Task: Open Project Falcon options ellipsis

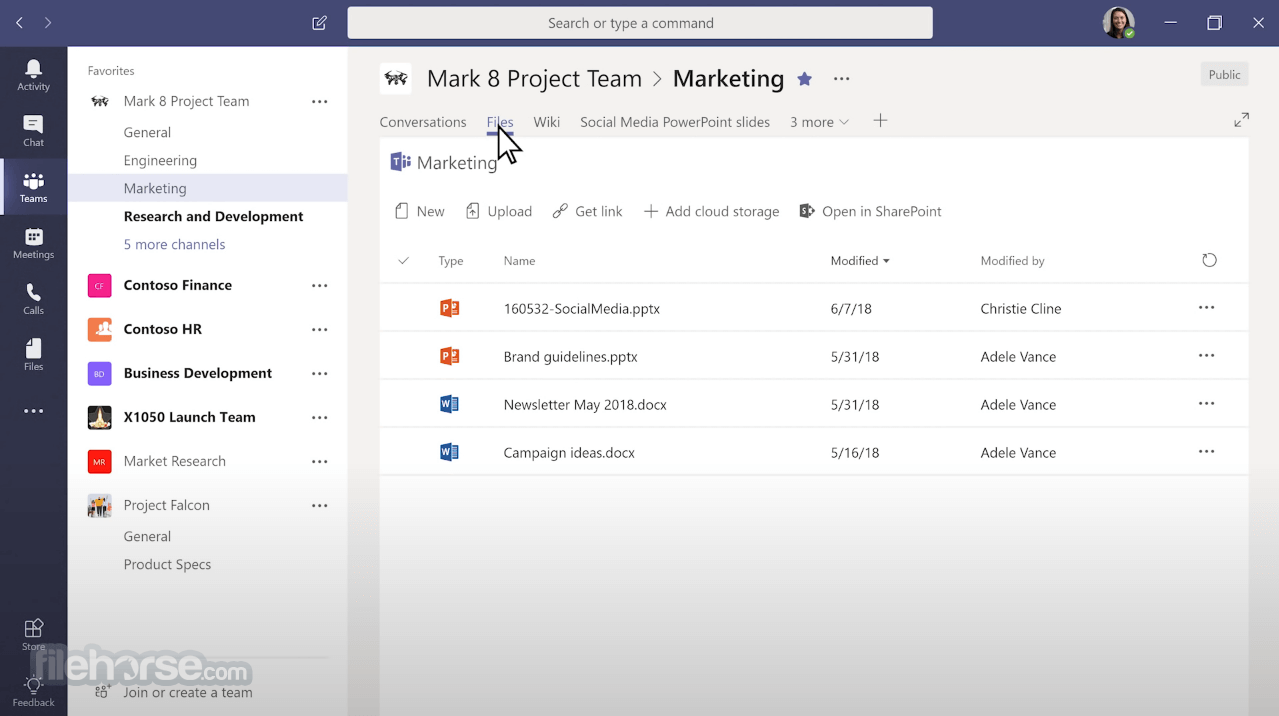Action: (319, 505)
